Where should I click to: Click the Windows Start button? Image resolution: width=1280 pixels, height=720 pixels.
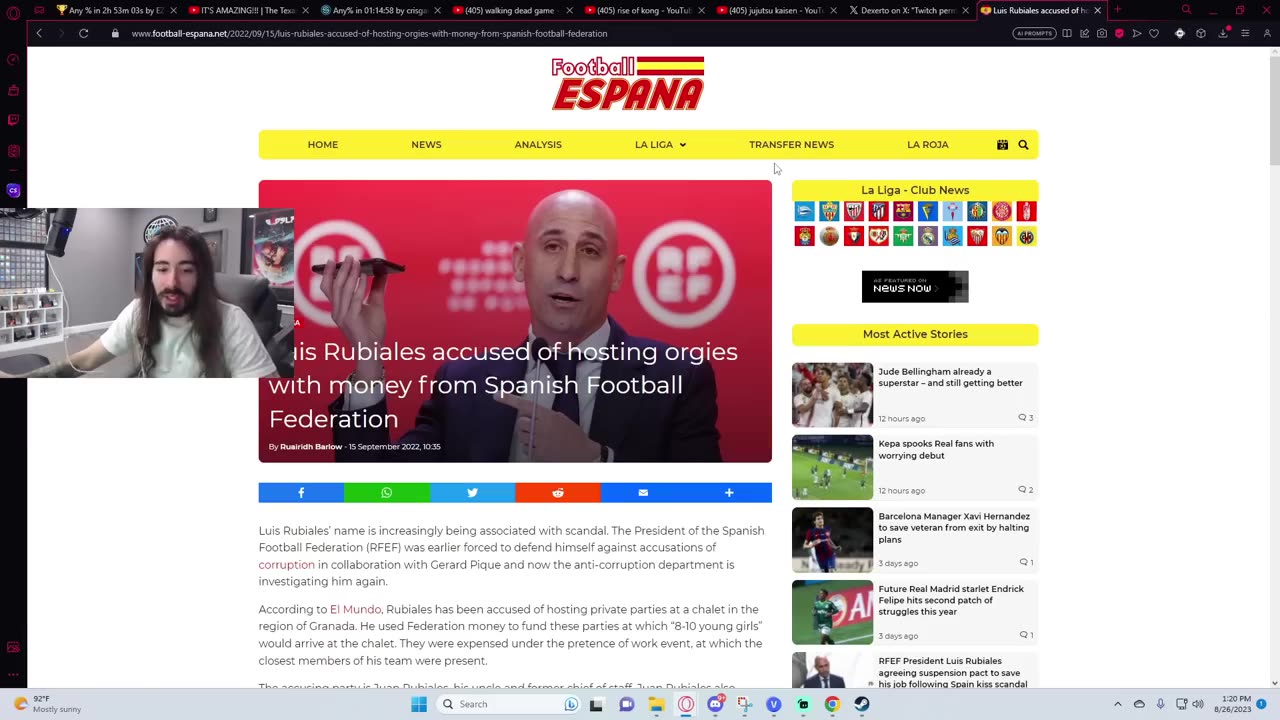(x=419, y=704)
